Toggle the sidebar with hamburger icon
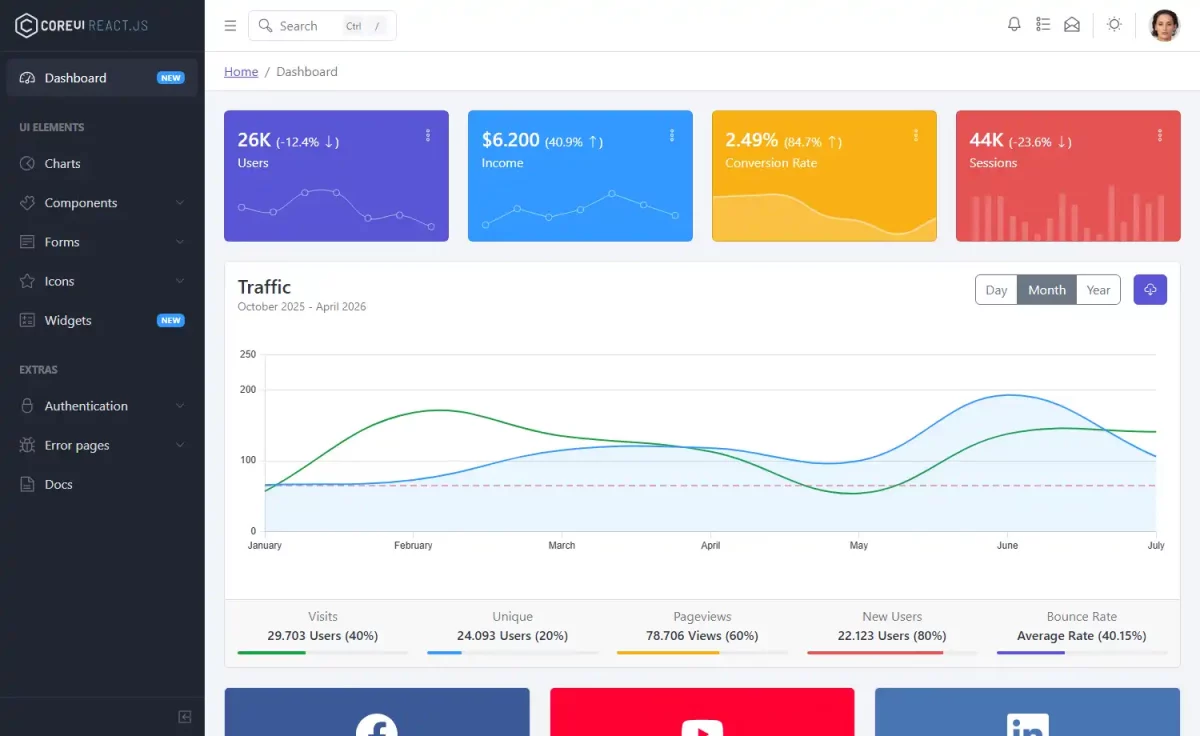The width and height of the screenshot is (1200, 736). pos(230,26)
